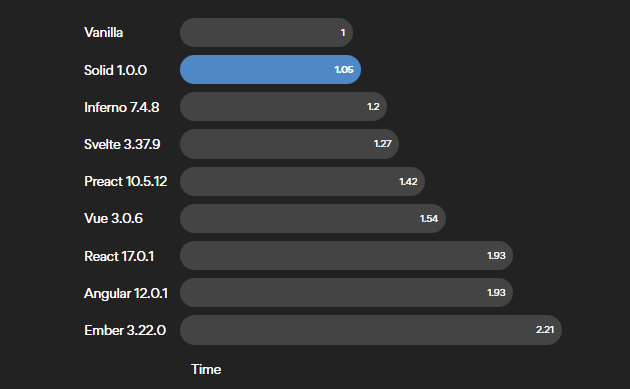Click the Ember 3.22.0 bar

(x=371, y=330)
